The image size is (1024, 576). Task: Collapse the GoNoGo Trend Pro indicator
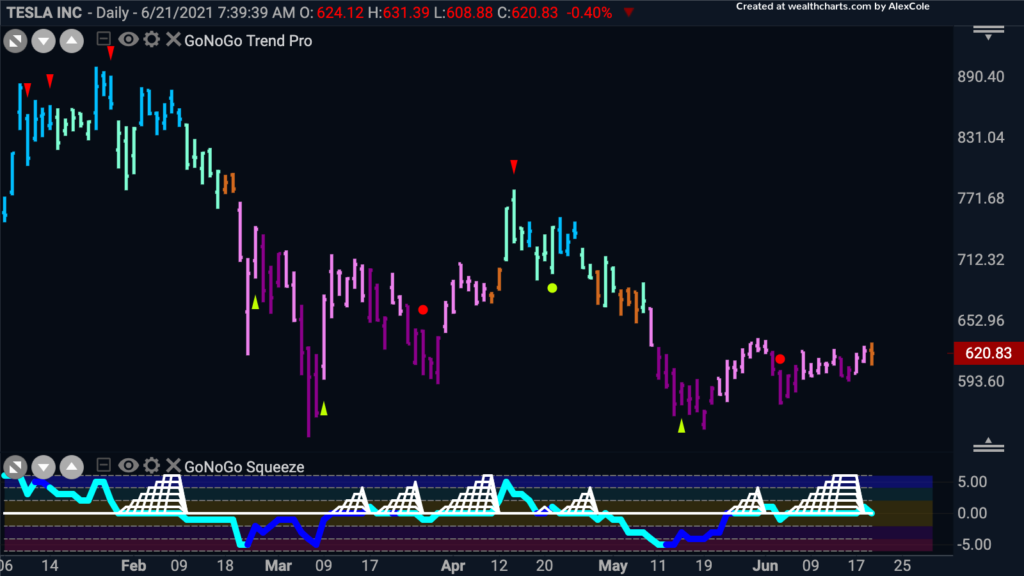tap(103, 39)
